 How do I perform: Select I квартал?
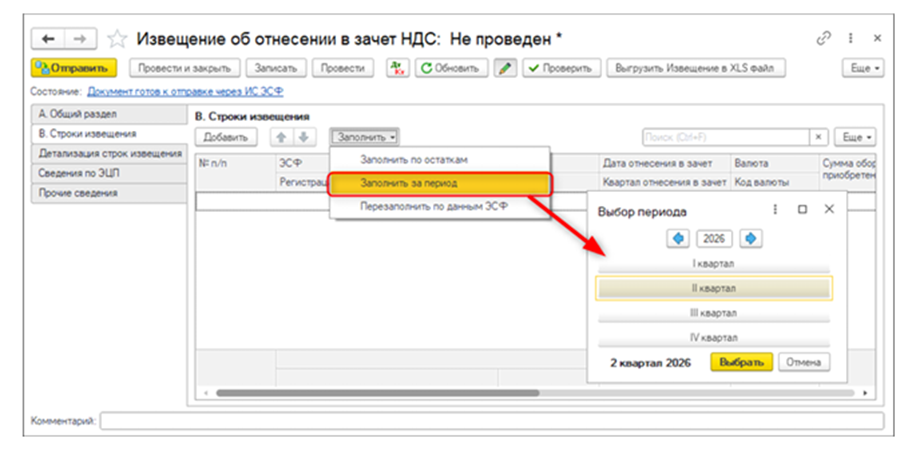(713, 264)
